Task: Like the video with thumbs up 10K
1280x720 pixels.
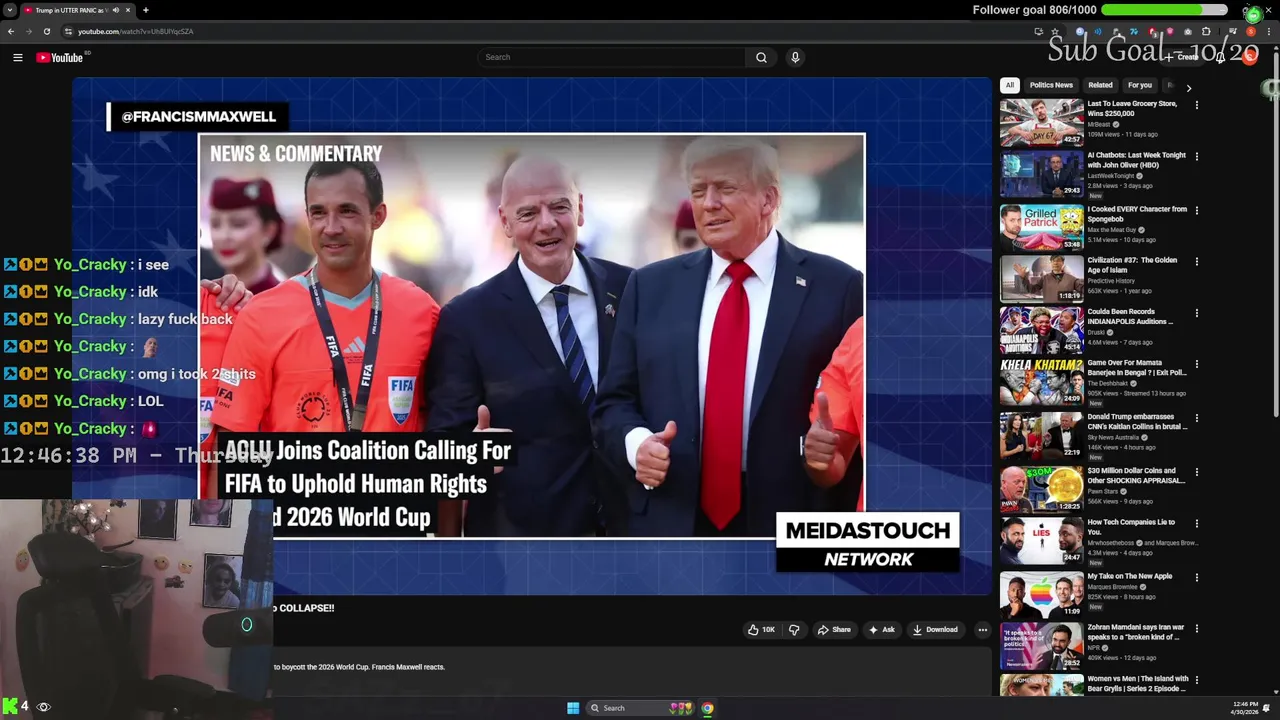Action: 761,630
